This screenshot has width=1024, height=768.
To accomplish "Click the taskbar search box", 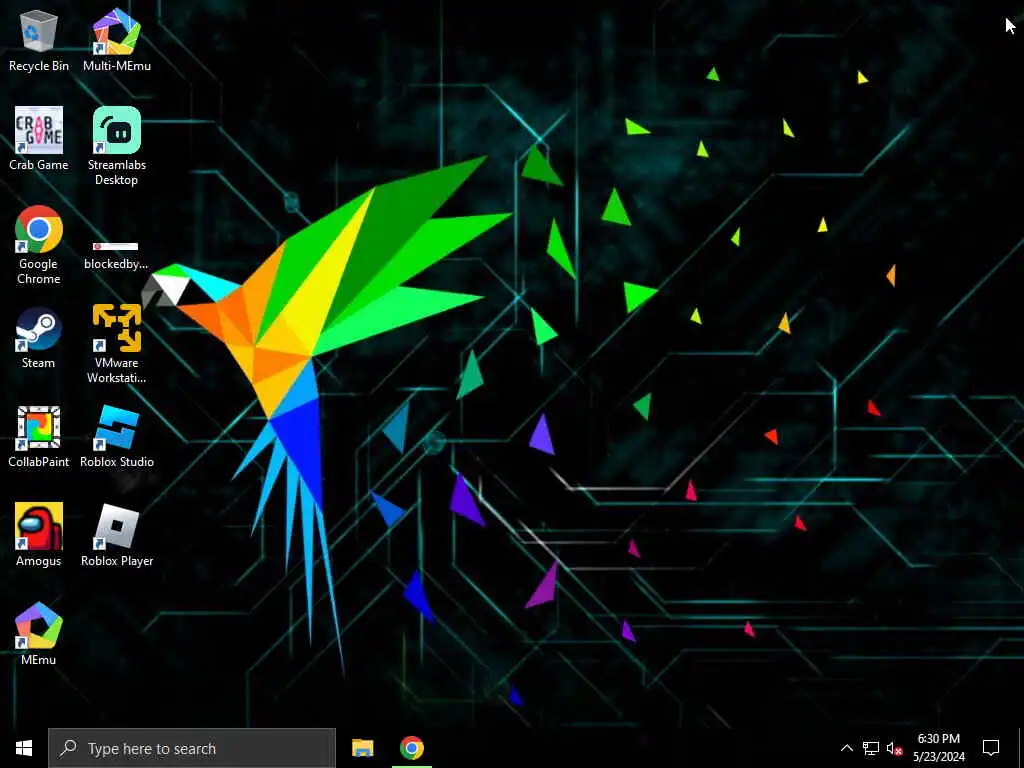I will pyautogui.click(x=192, y=748).
